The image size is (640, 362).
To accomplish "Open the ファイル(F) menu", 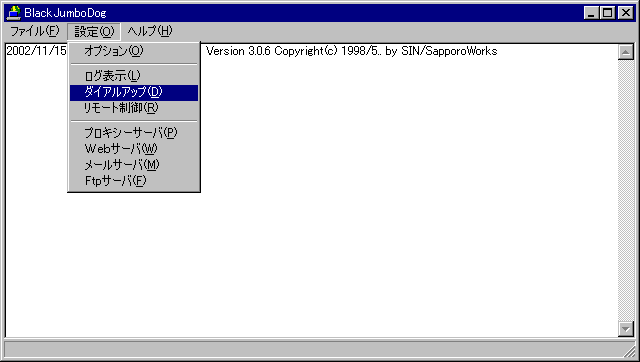I will pos(34,31).
